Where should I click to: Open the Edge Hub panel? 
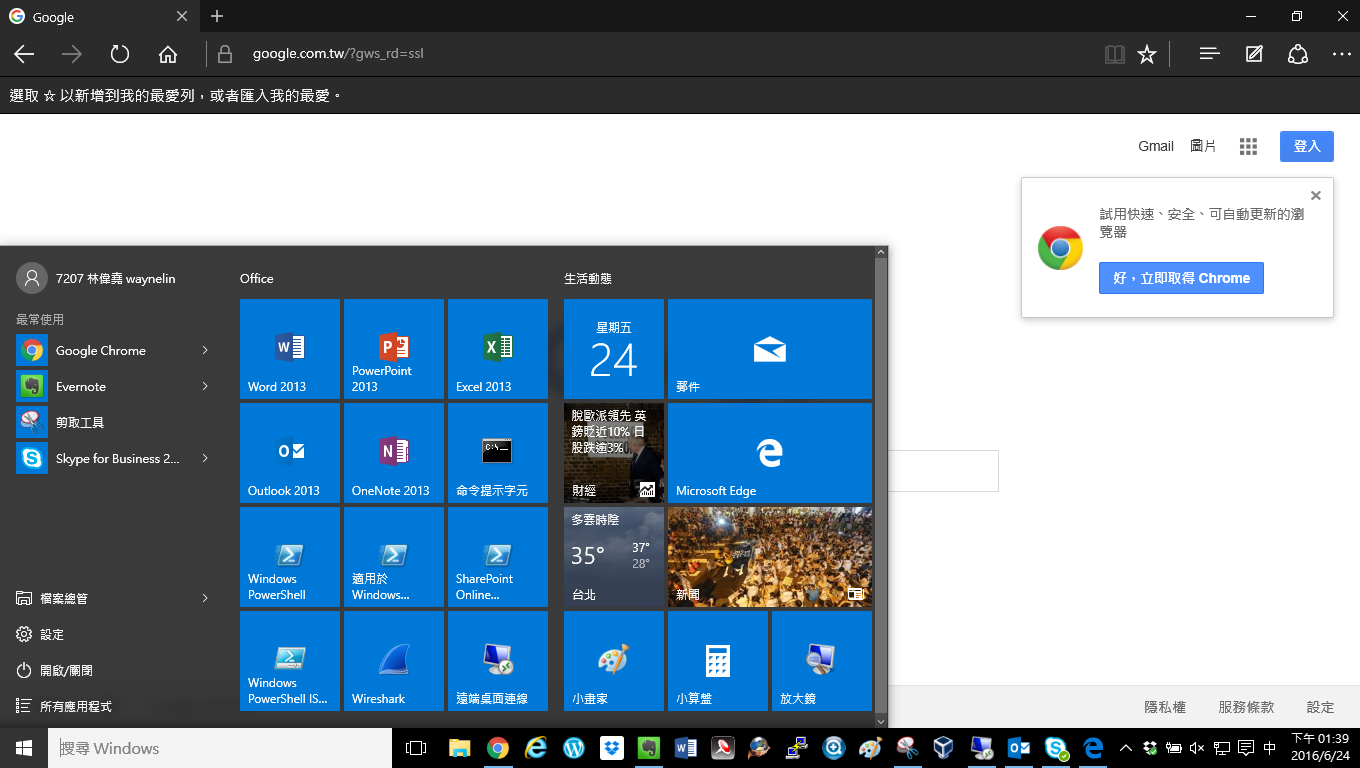pos(1210,54)
